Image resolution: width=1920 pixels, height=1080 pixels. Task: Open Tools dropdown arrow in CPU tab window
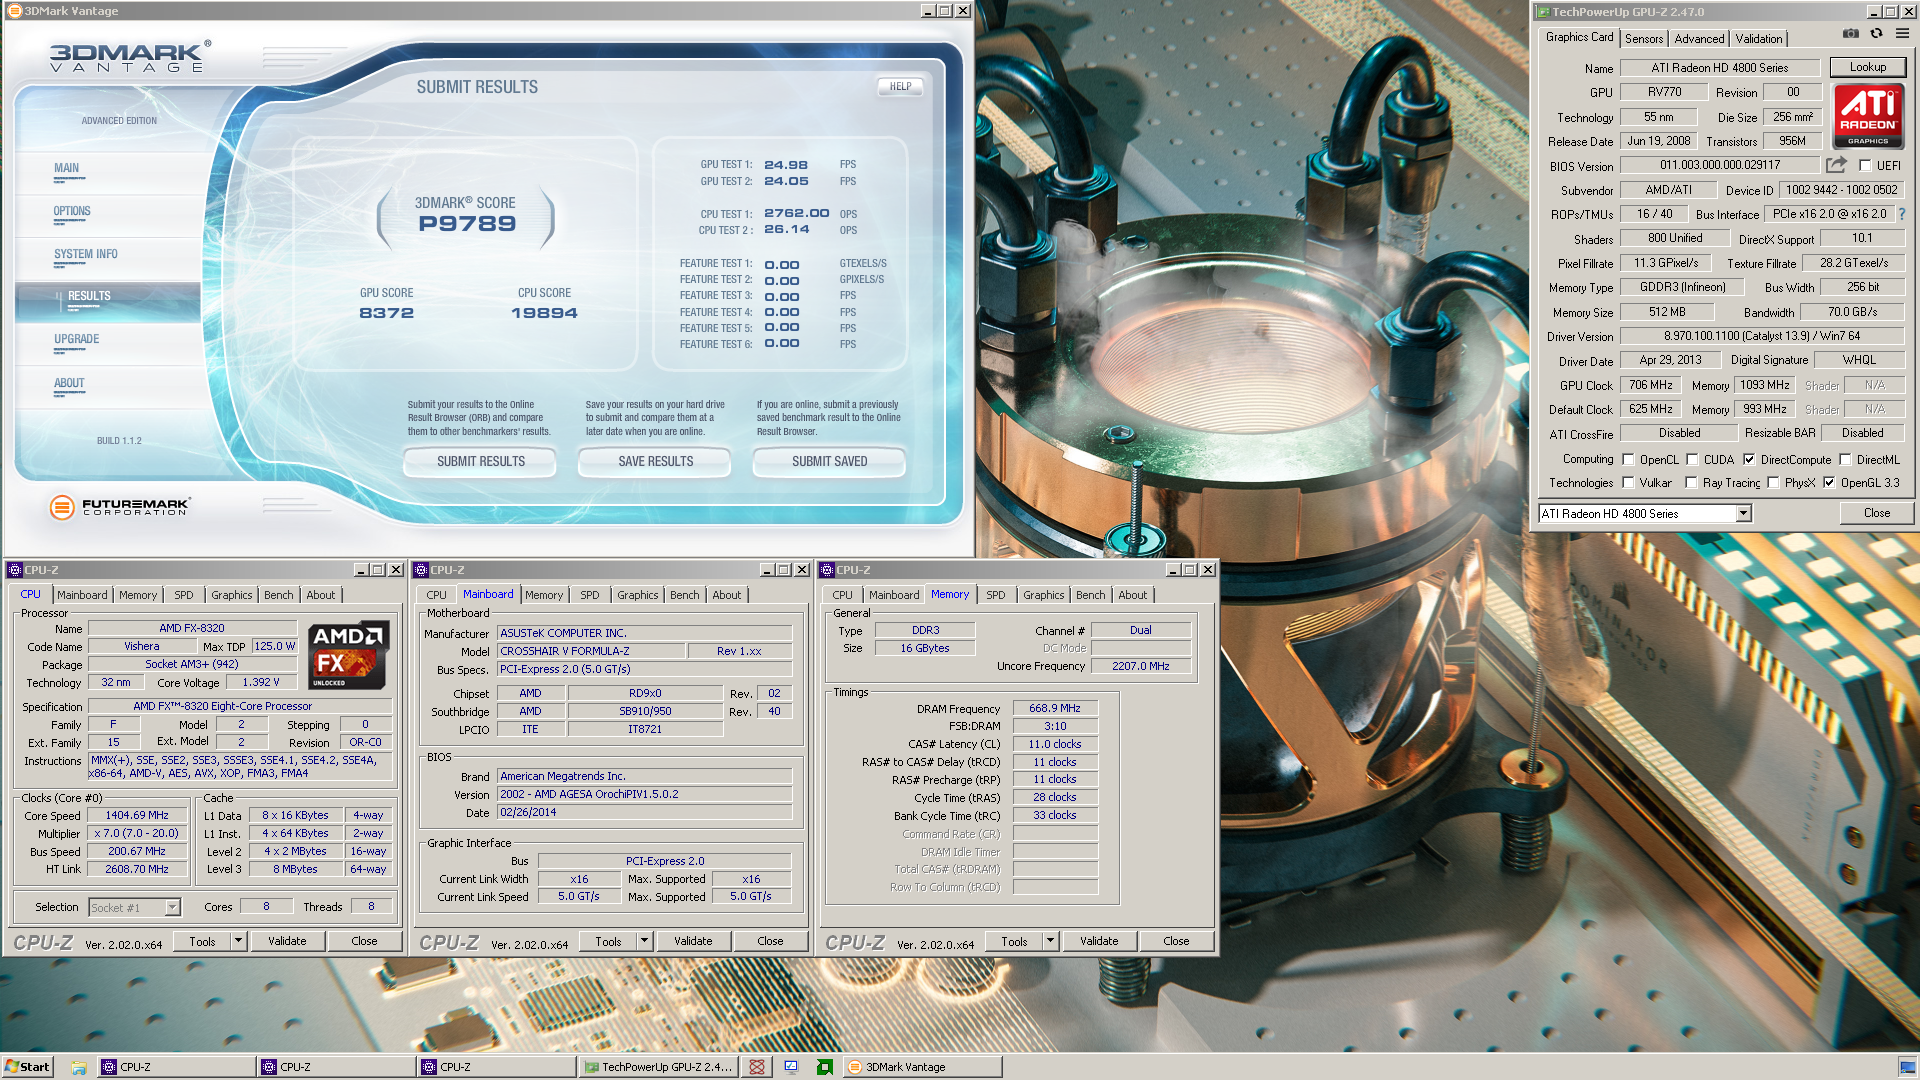238,941
